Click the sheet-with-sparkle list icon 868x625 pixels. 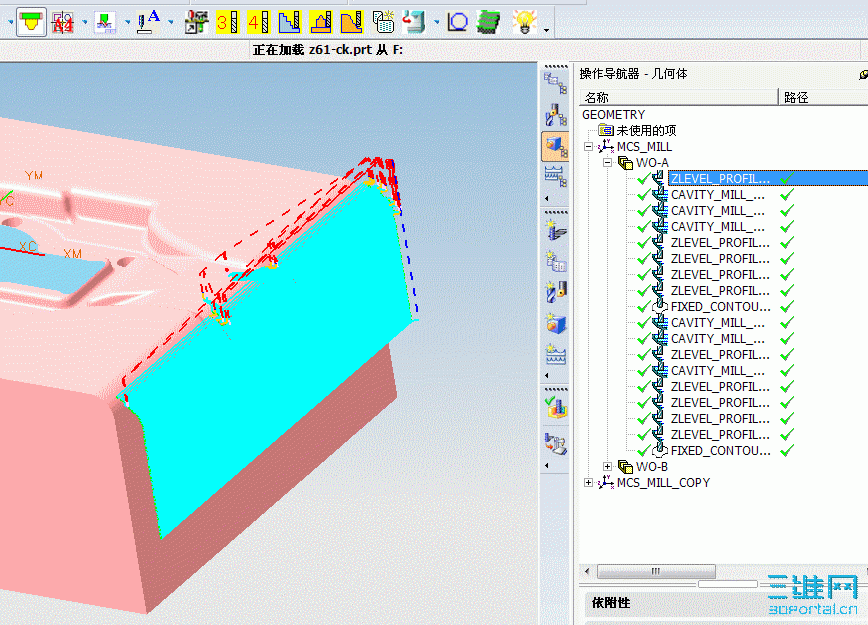(x=383, y=23)
